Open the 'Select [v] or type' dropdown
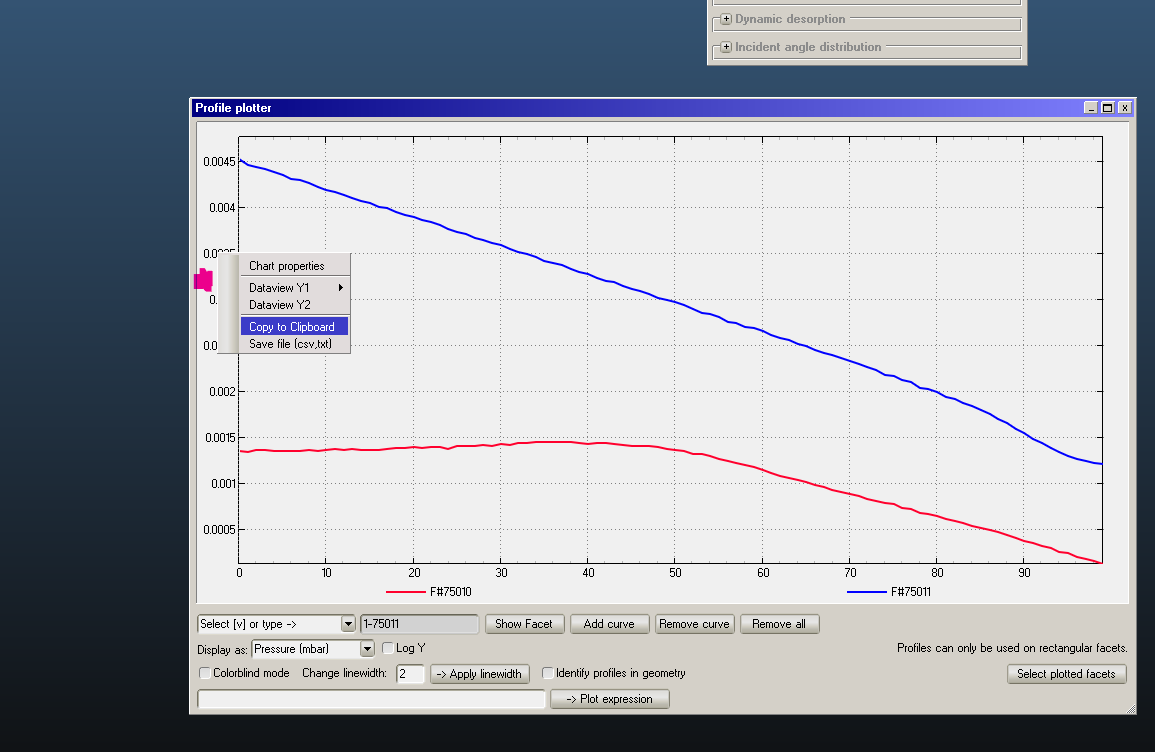The height and width of the screenshot is (752, 1155). tap(348, 624)
